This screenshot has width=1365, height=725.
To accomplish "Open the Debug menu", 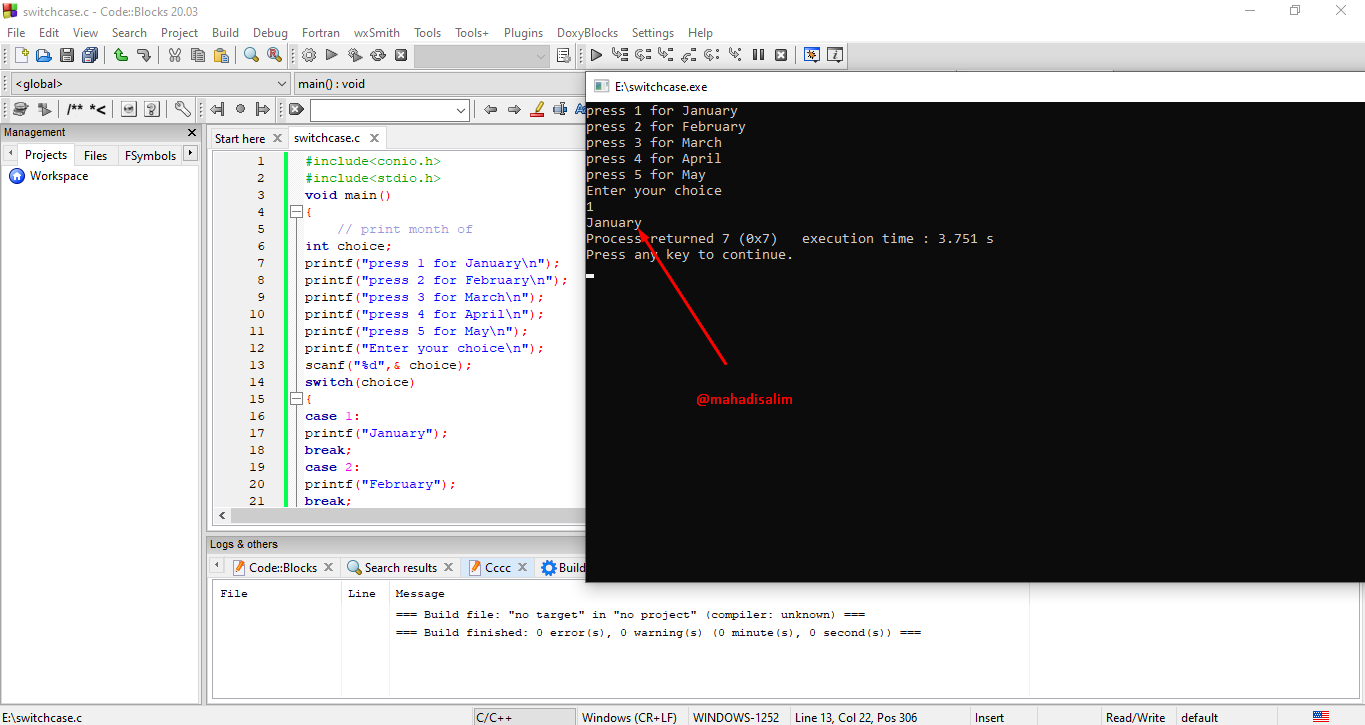I will (270, 33).
